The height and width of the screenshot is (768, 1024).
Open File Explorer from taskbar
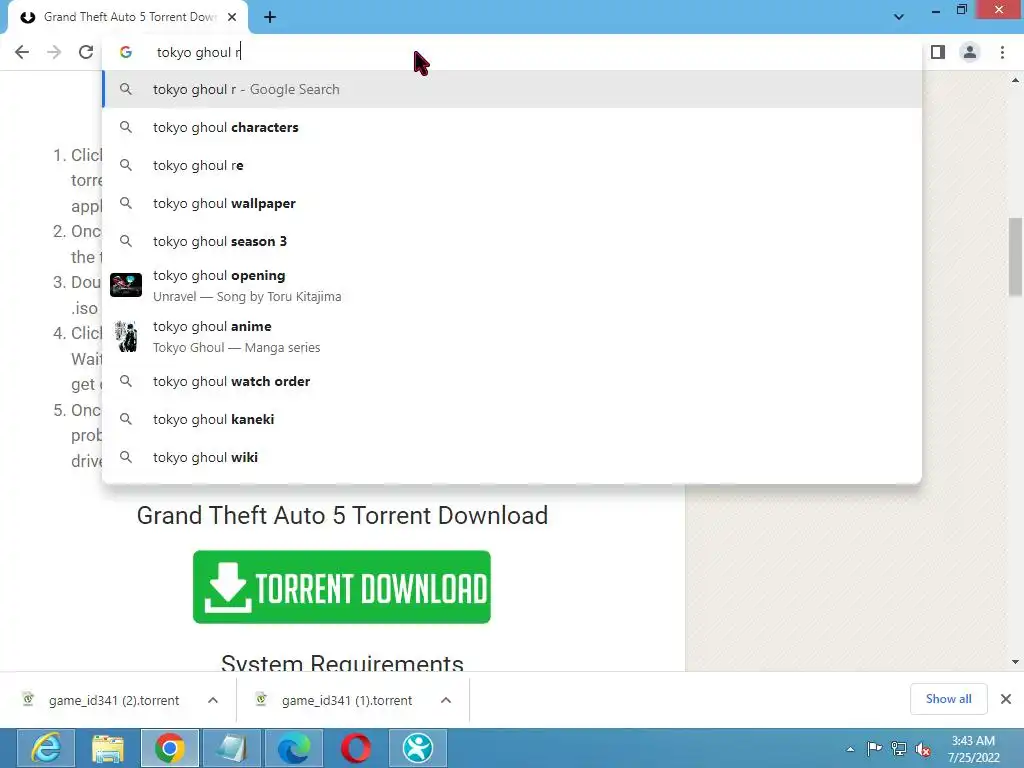pyautogui.click(x=108, y=748)
